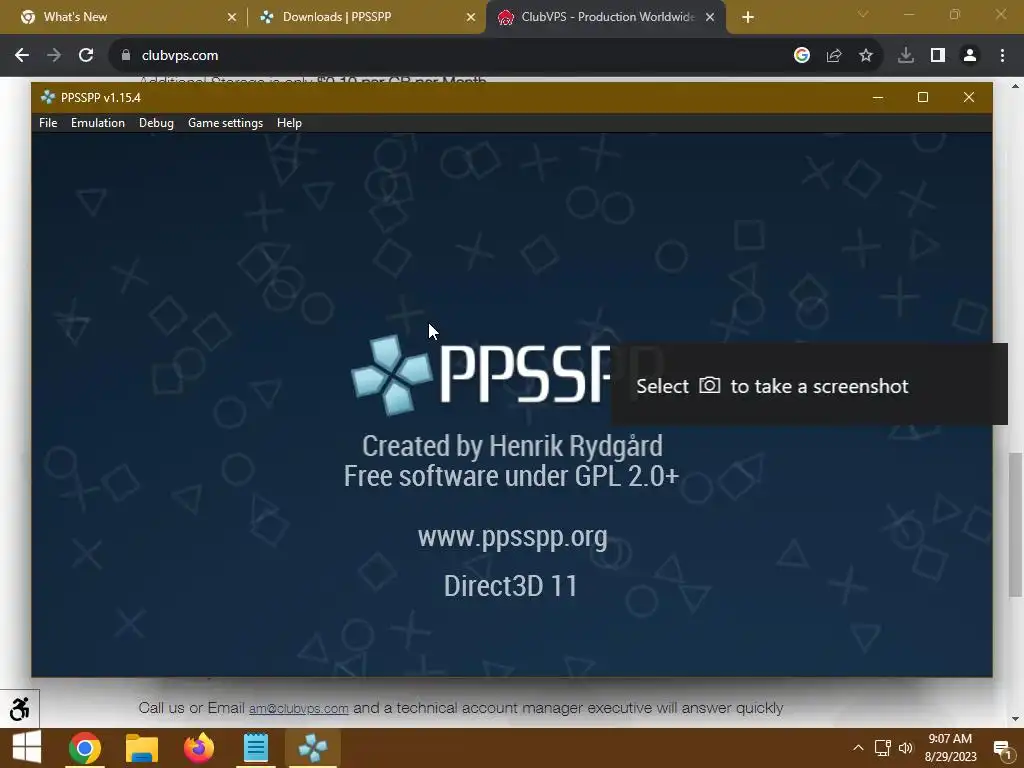
Task: Close the What's New tab
Action: click(231, 17)
